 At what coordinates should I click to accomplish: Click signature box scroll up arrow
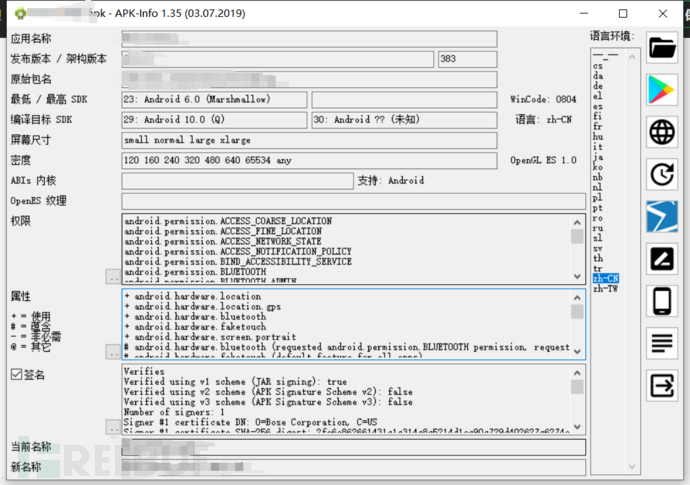pyautogui.click(x=577, y=373)
